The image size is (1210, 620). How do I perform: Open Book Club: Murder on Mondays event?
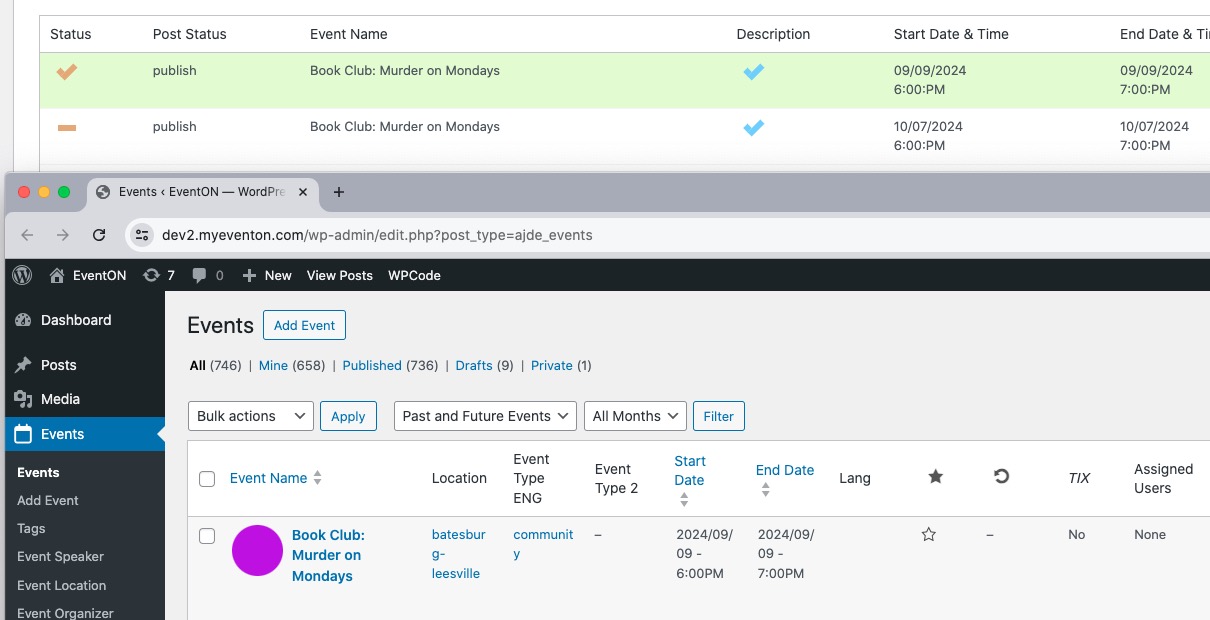click(x=328, y=555)
